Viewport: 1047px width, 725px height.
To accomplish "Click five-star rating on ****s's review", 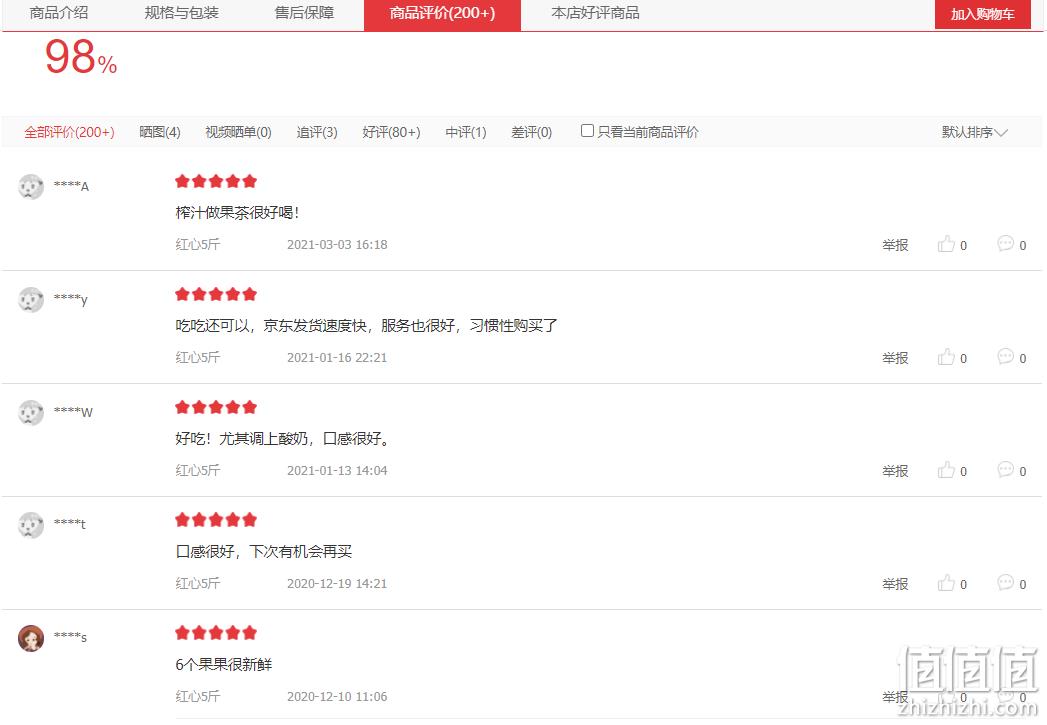I will click(x=216, y=632).
